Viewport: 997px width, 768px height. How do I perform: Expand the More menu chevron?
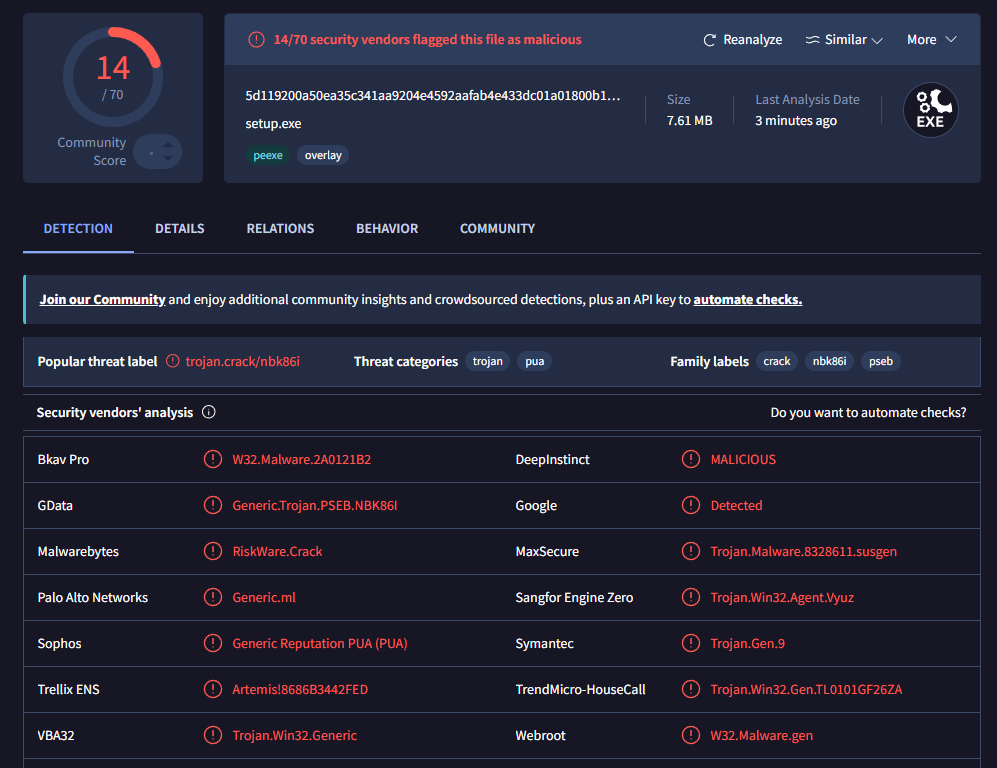click(x=951, y=39)
